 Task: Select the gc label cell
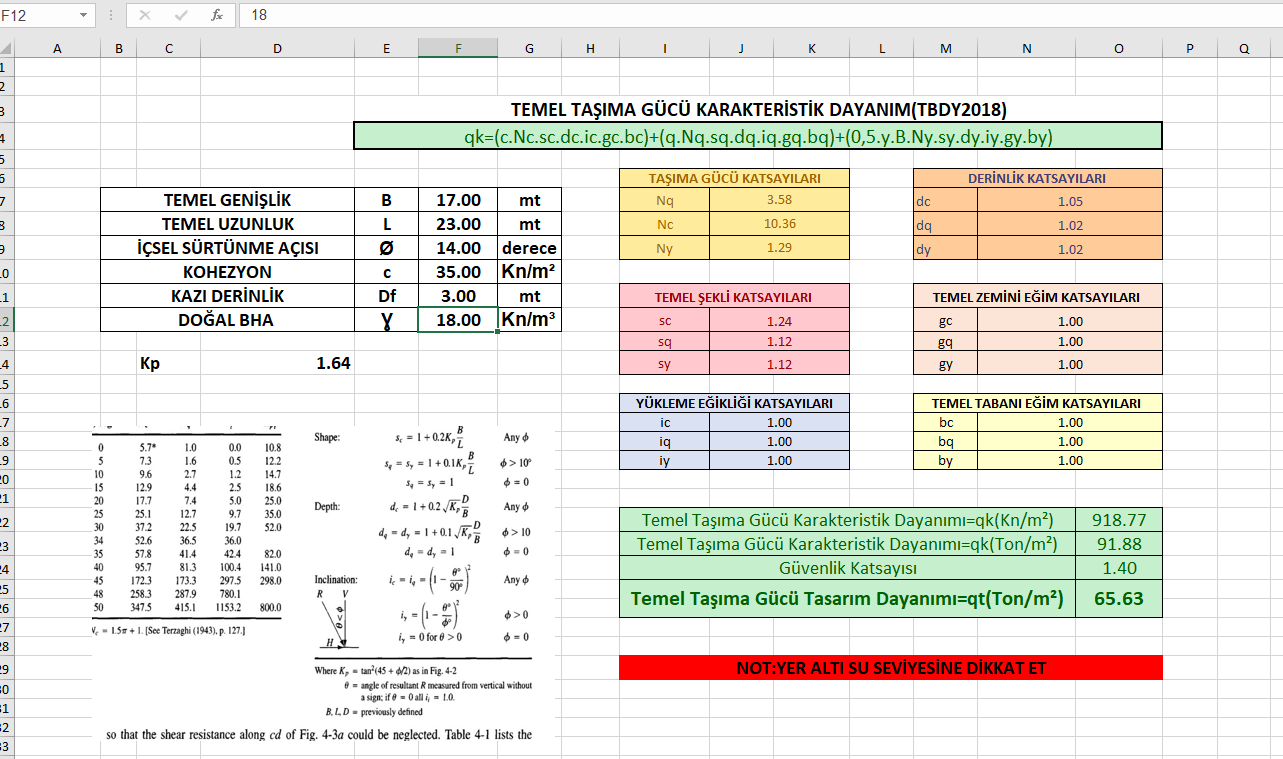coord(946,321)
